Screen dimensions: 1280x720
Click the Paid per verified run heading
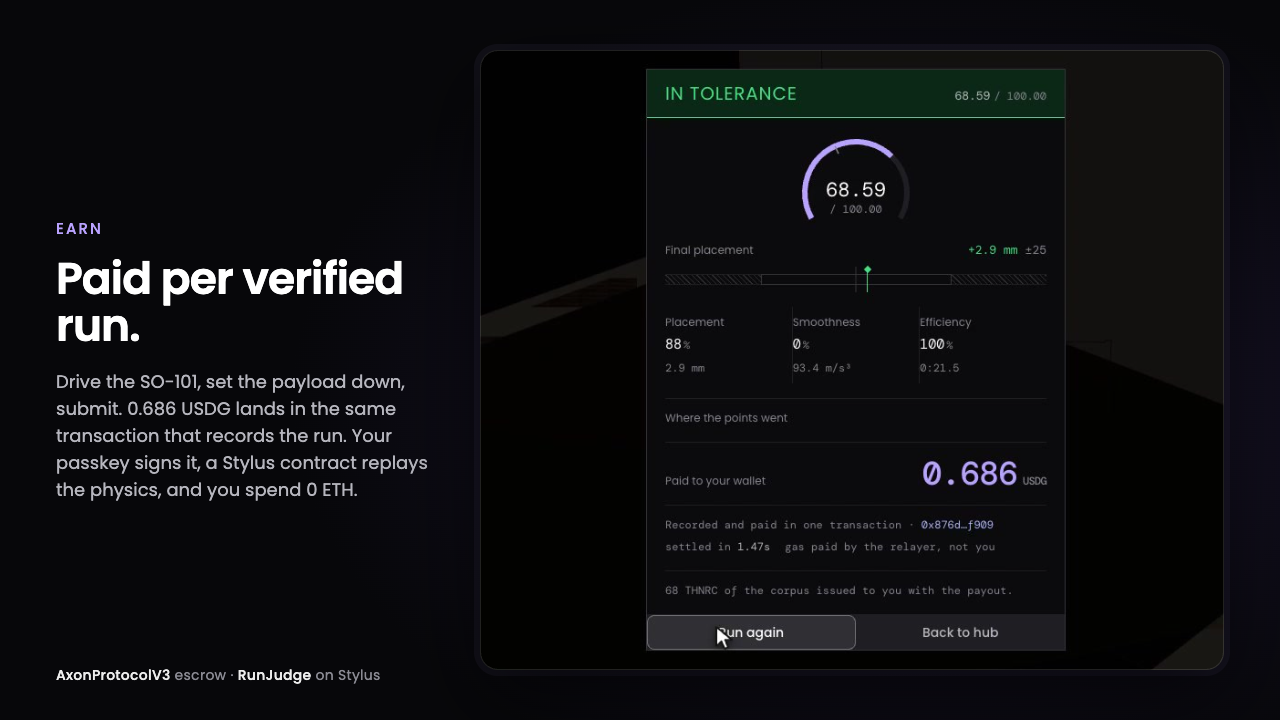[230, 302]
